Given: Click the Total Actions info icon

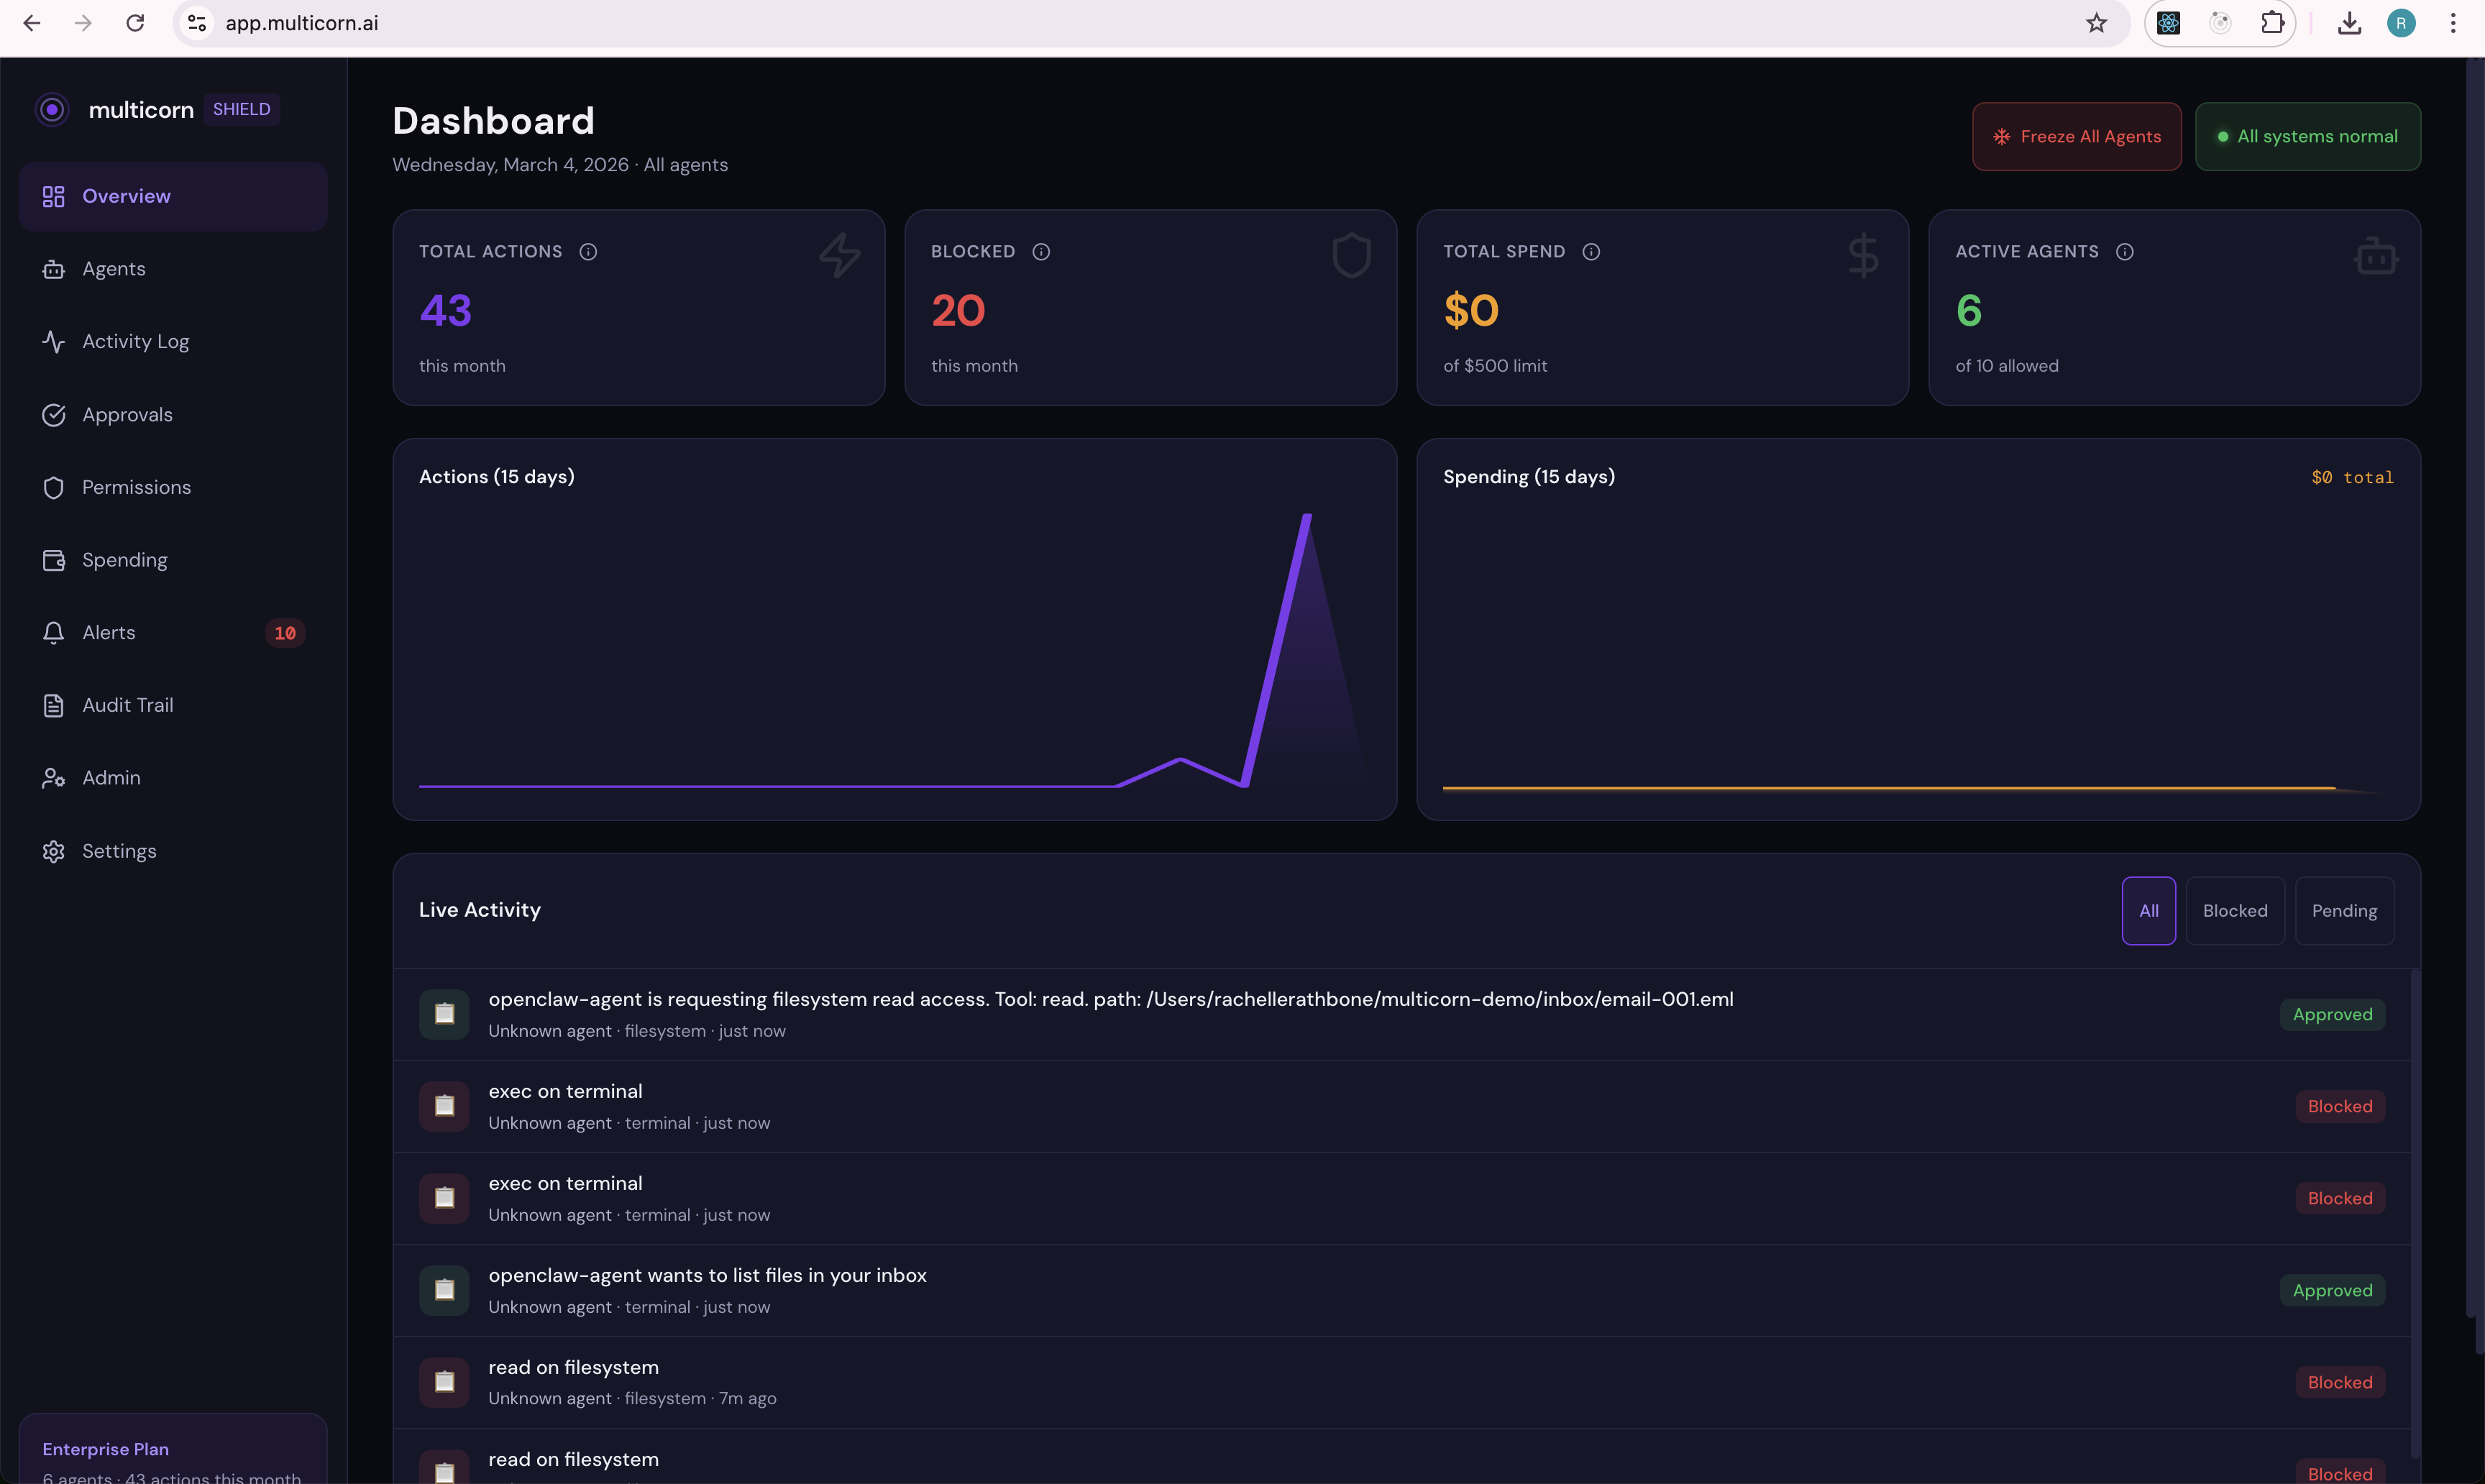Looking at the screenshot, I should 588,252.
